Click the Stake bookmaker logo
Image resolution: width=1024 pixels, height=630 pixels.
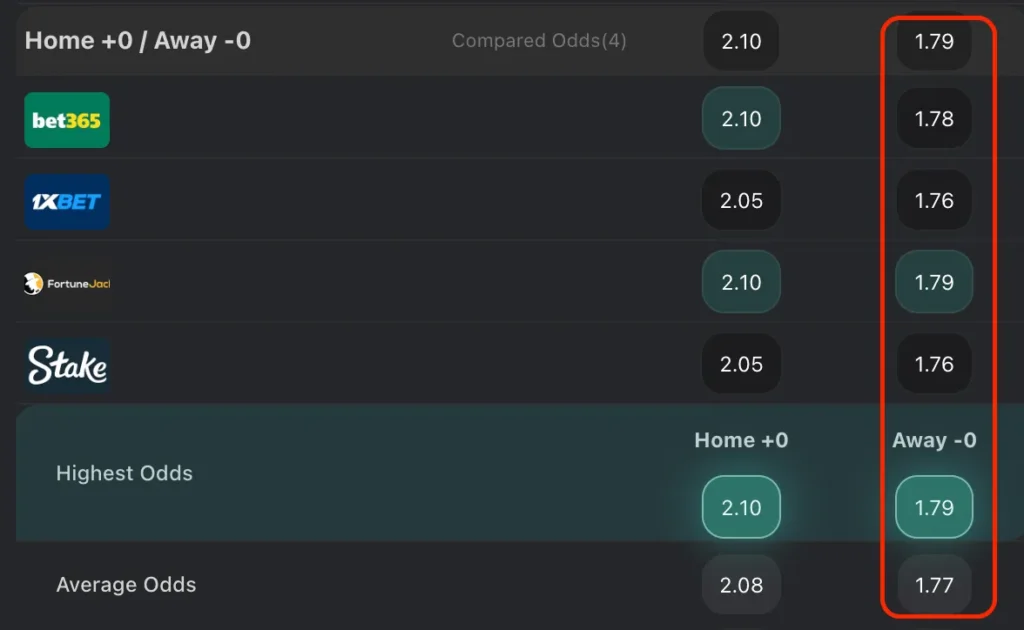(67, 366)
